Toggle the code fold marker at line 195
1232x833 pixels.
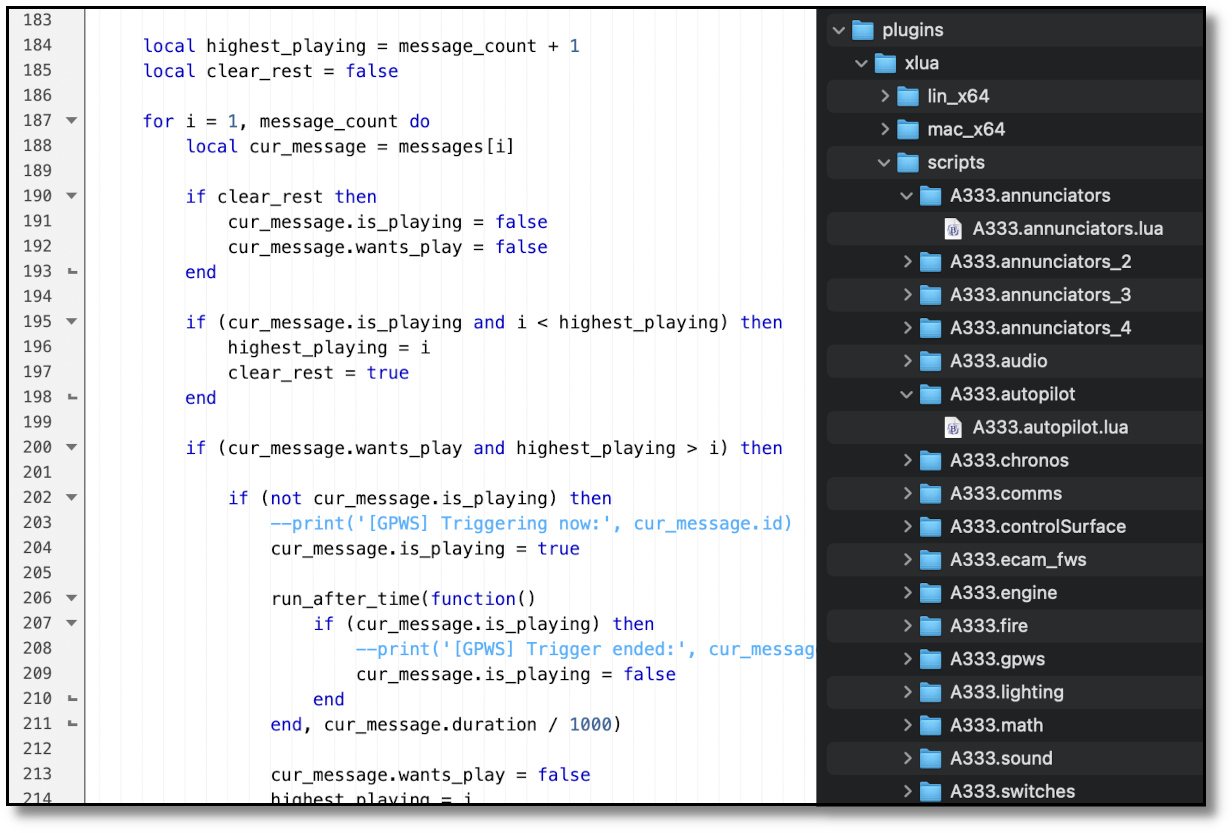coord(71,322)
